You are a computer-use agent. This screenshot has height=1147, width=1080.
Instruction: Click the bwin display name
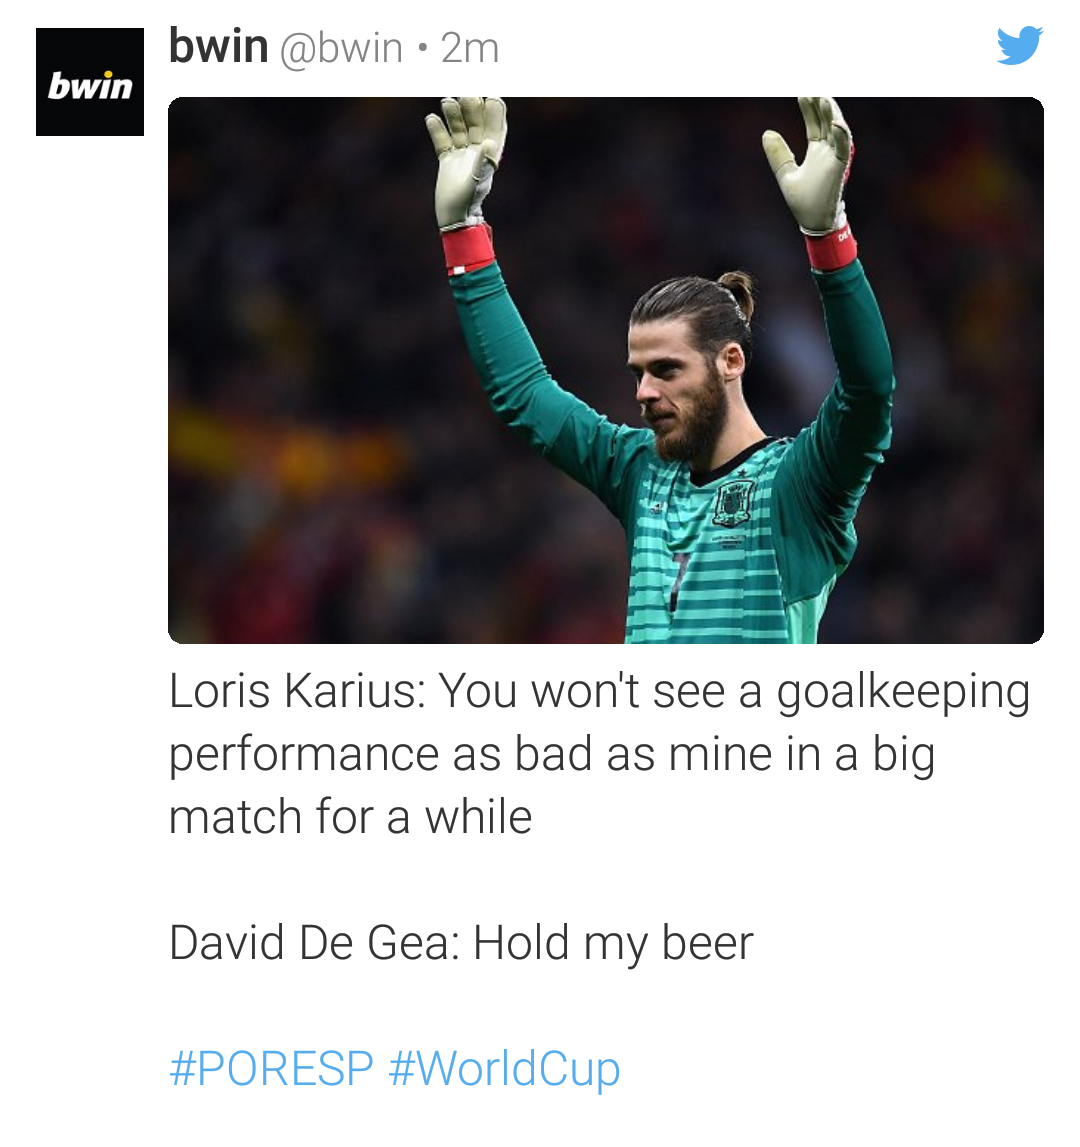pos(218,47)
